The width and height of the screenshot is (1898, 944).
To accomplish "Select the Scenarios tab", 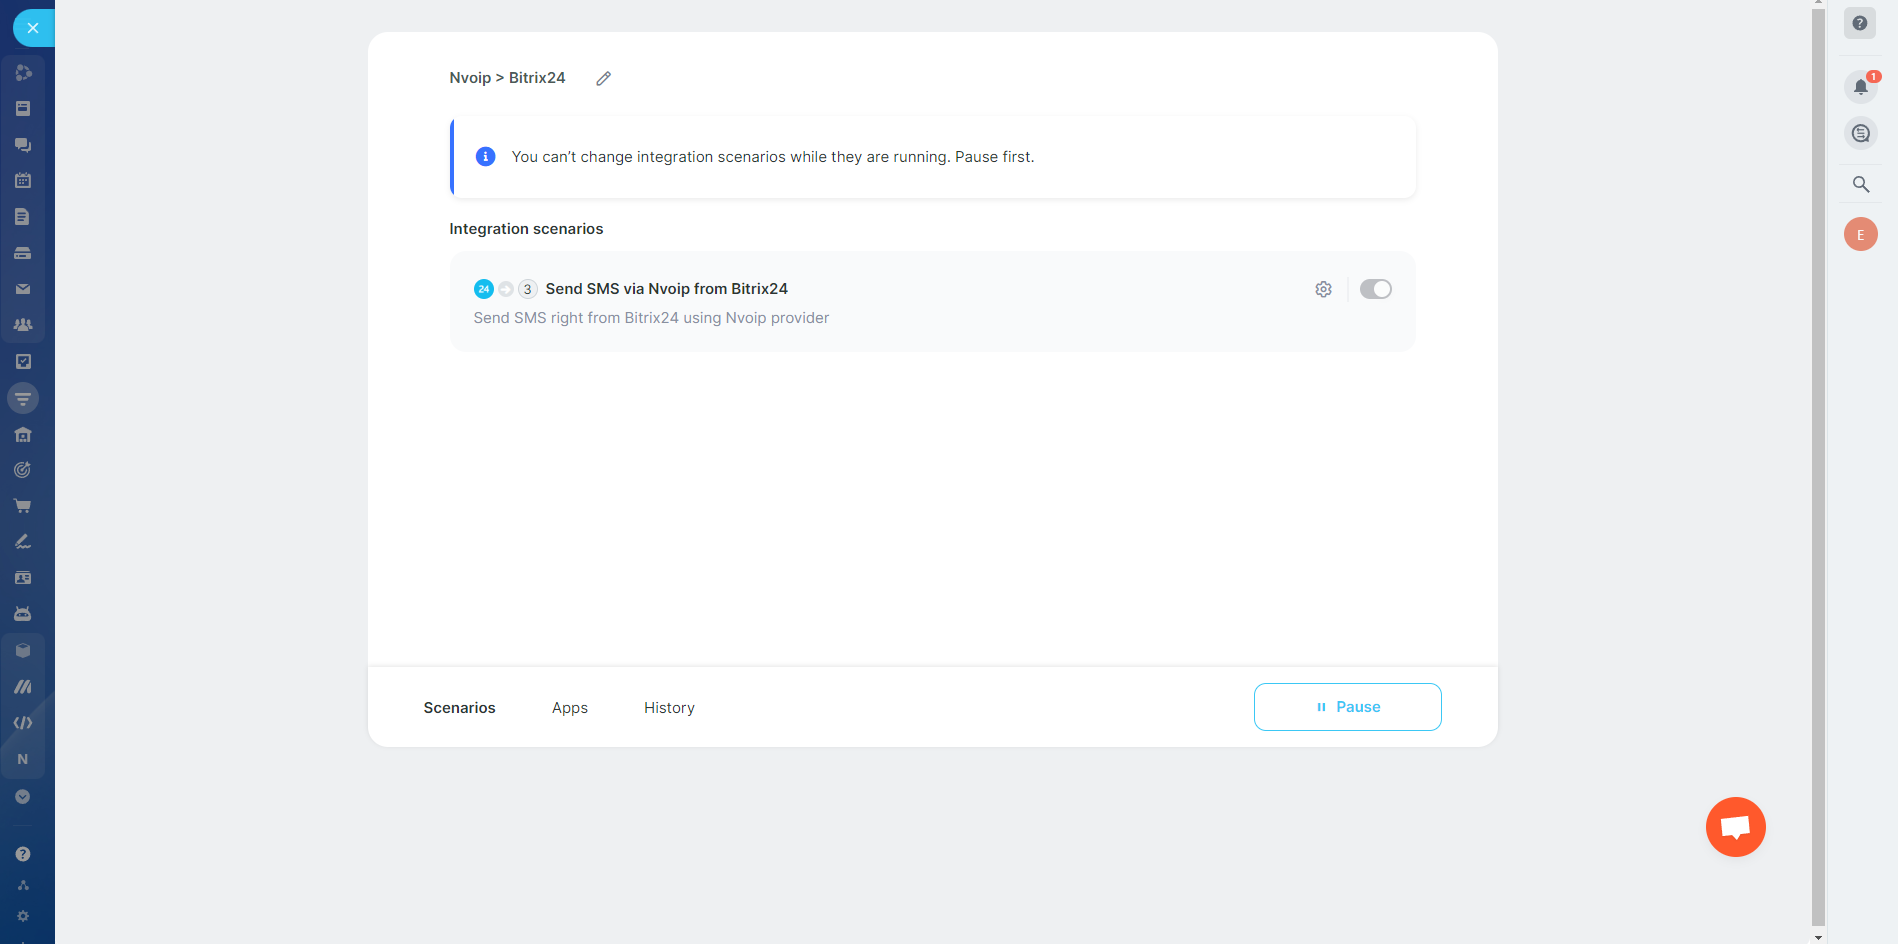I will tap(459, 708).
